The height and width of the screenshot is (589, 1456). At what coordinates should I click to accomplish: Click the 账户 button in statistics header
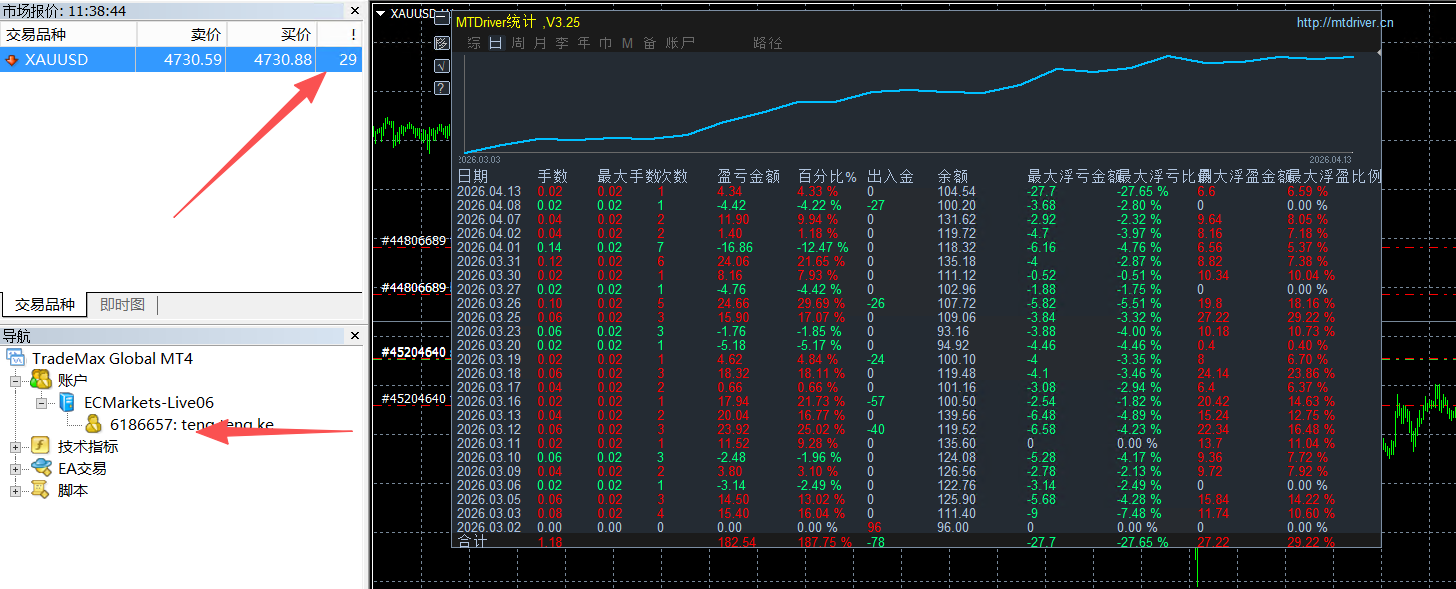pos(680,43)
